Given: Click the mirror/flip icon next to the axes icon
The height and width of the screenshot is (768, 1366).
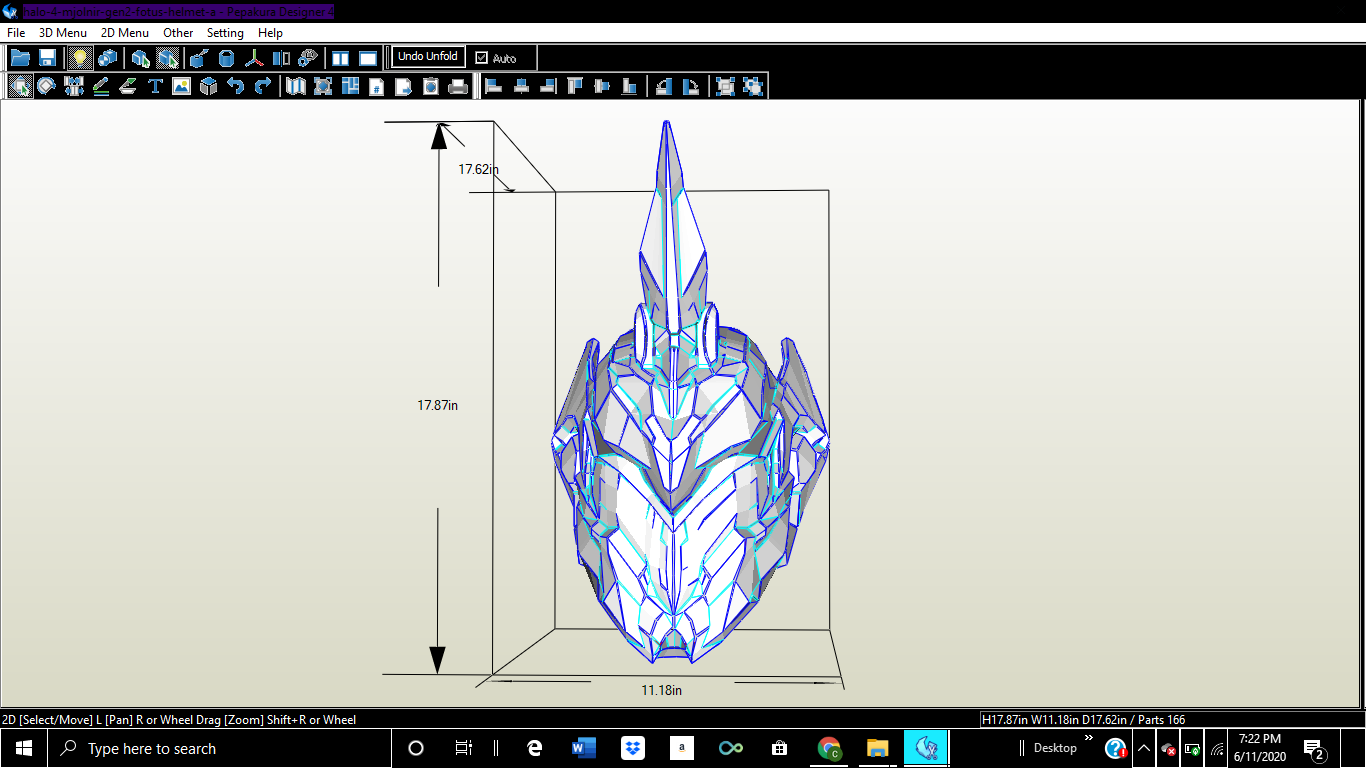Looking at the screenshot, I should click(281, 58).
